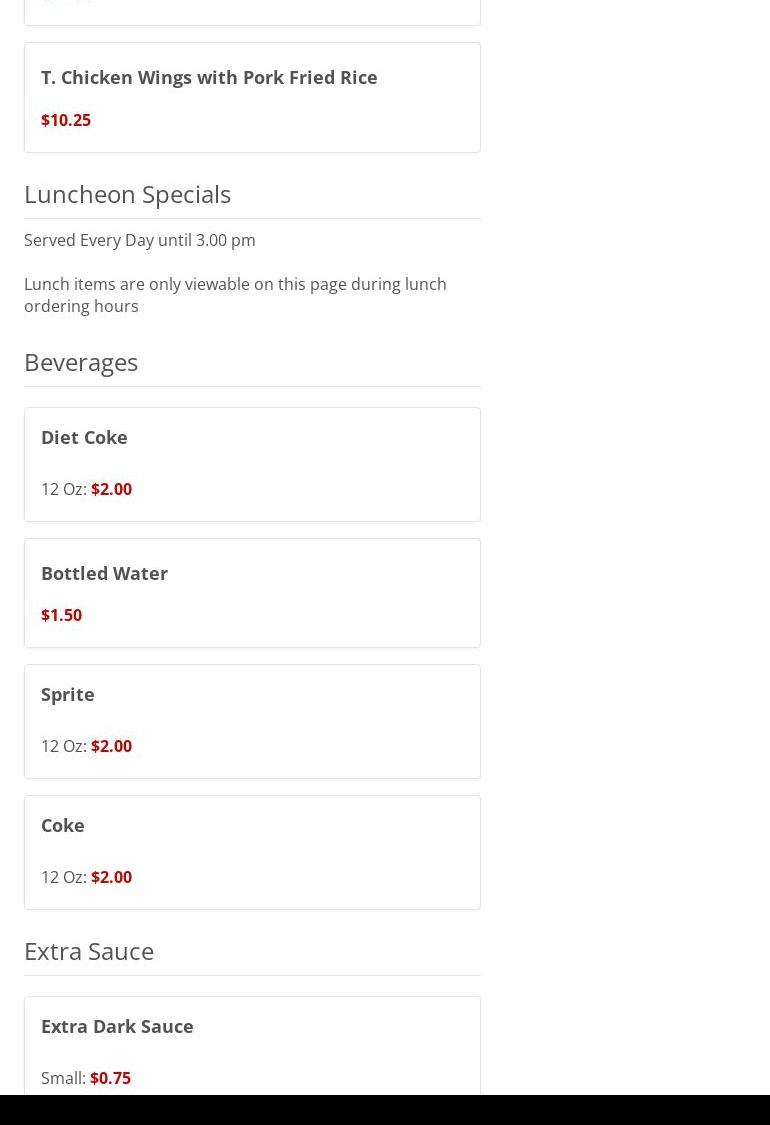Select the Bottled Water item title
Image resolution: width=770 pixels, height=1125 pixels.
pos(104,573)
